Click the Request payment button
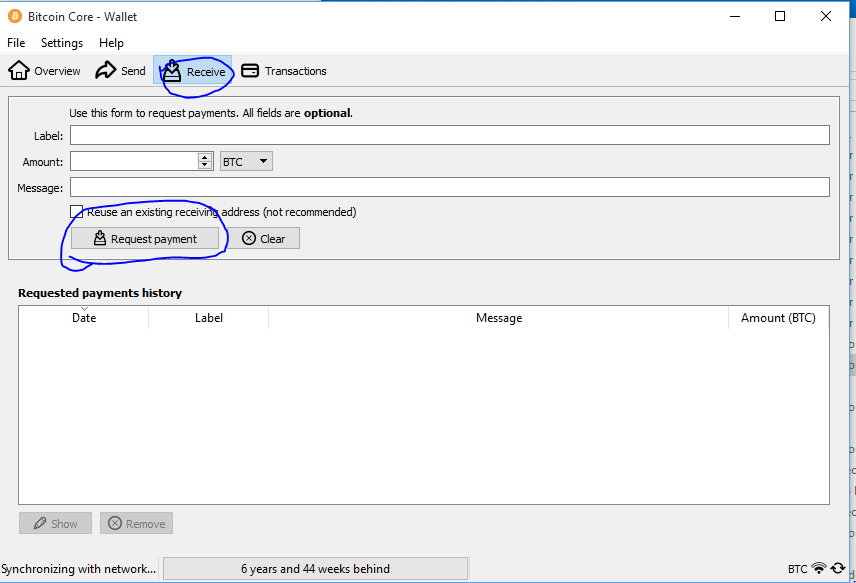 pyautogui.click(x=144, y=239)
